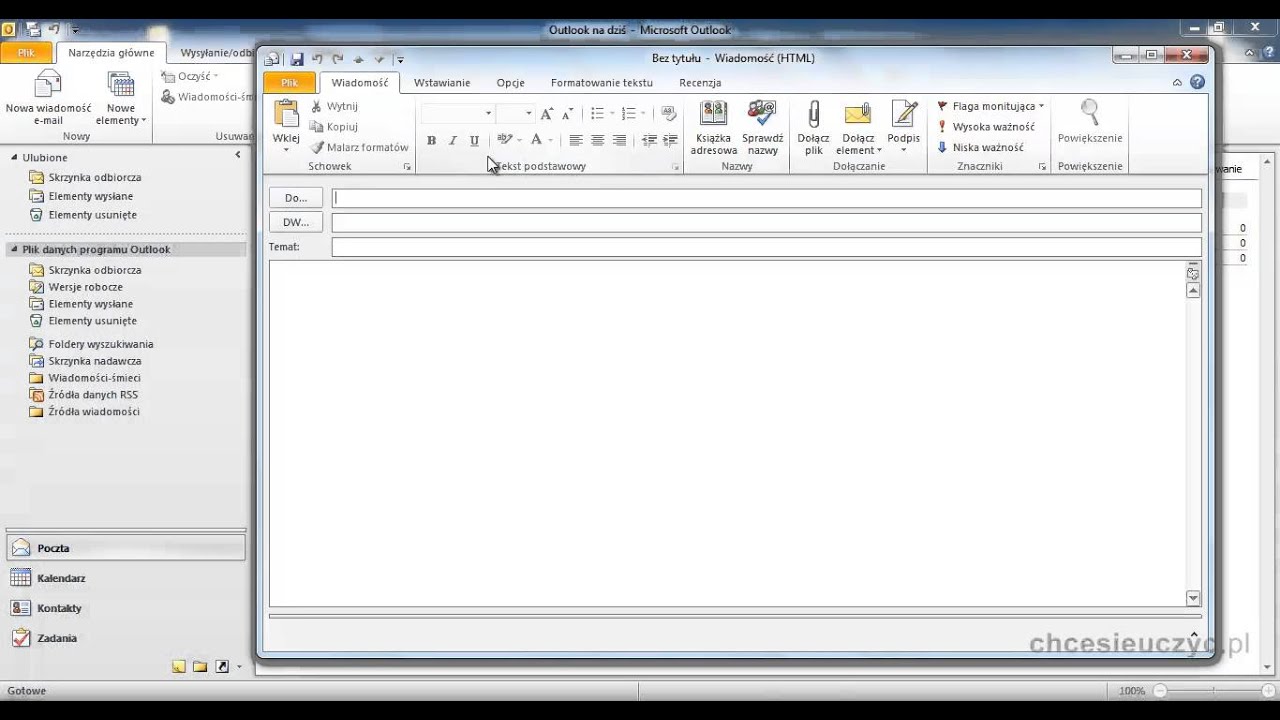Viewport: 1280px width, 720px height.
Task: Switch to the Opcje tab
Action: [x=510, y=83]
